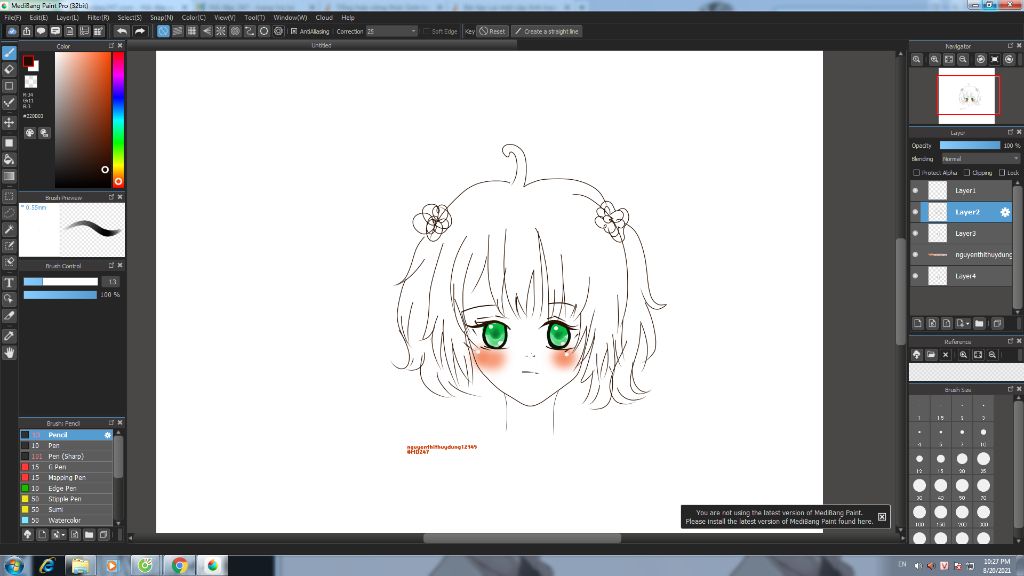Screen dimensions: 1024x576
Task: Click the Undo arrow in toolbar
Action: (121, 31)
